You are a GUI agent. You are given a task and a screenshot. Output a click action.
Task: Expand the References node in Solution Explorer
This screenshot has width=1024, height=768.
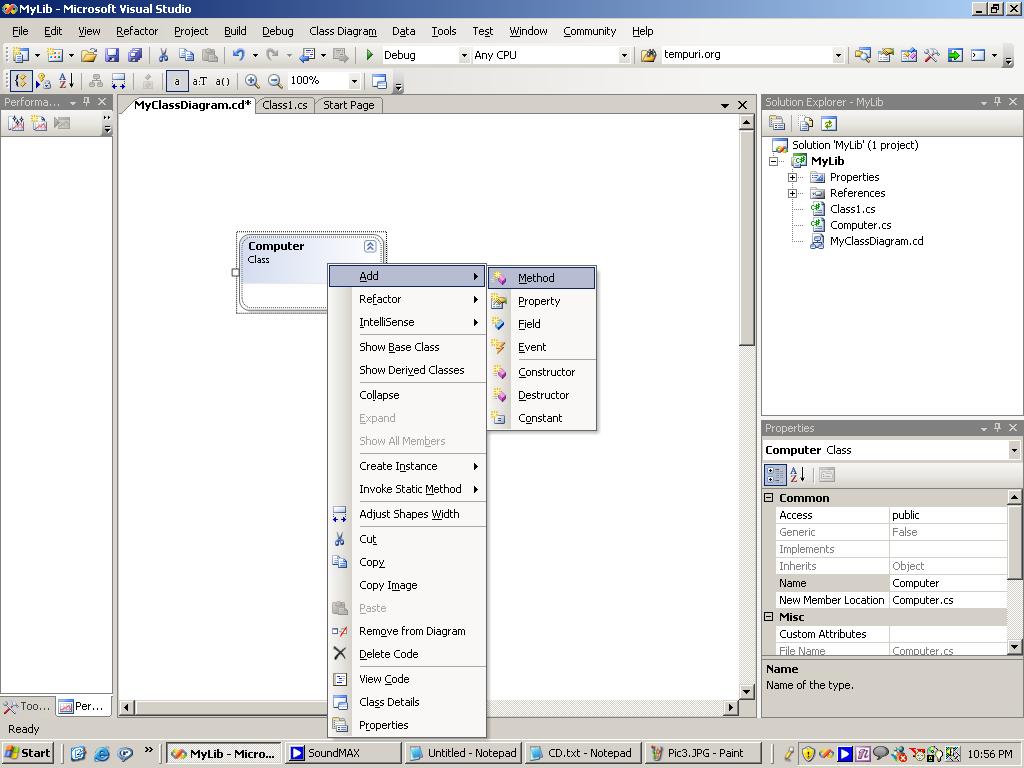[792, 193]
